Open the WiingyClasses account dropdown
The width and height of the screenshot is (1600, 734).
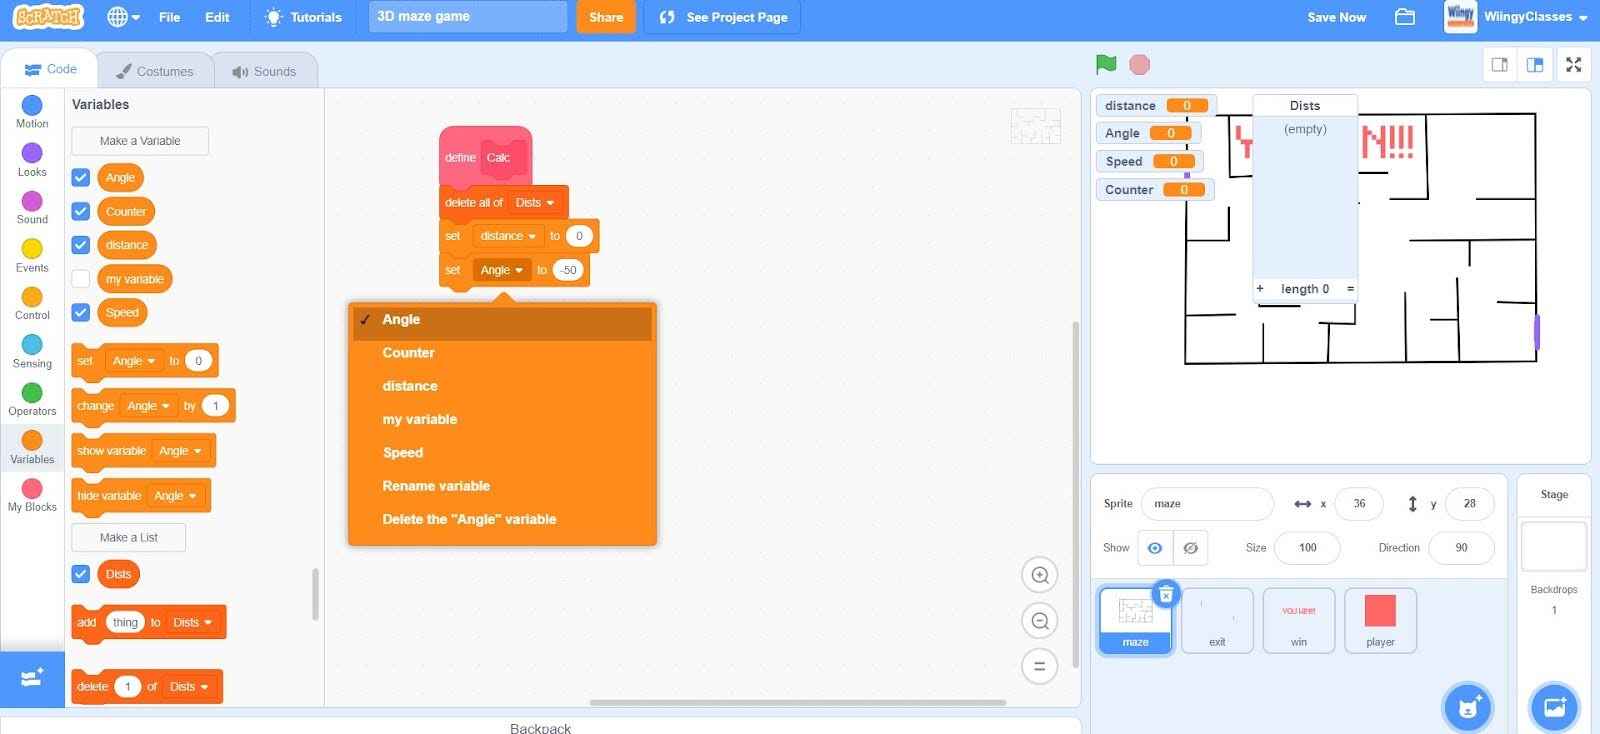(1517, 17)
